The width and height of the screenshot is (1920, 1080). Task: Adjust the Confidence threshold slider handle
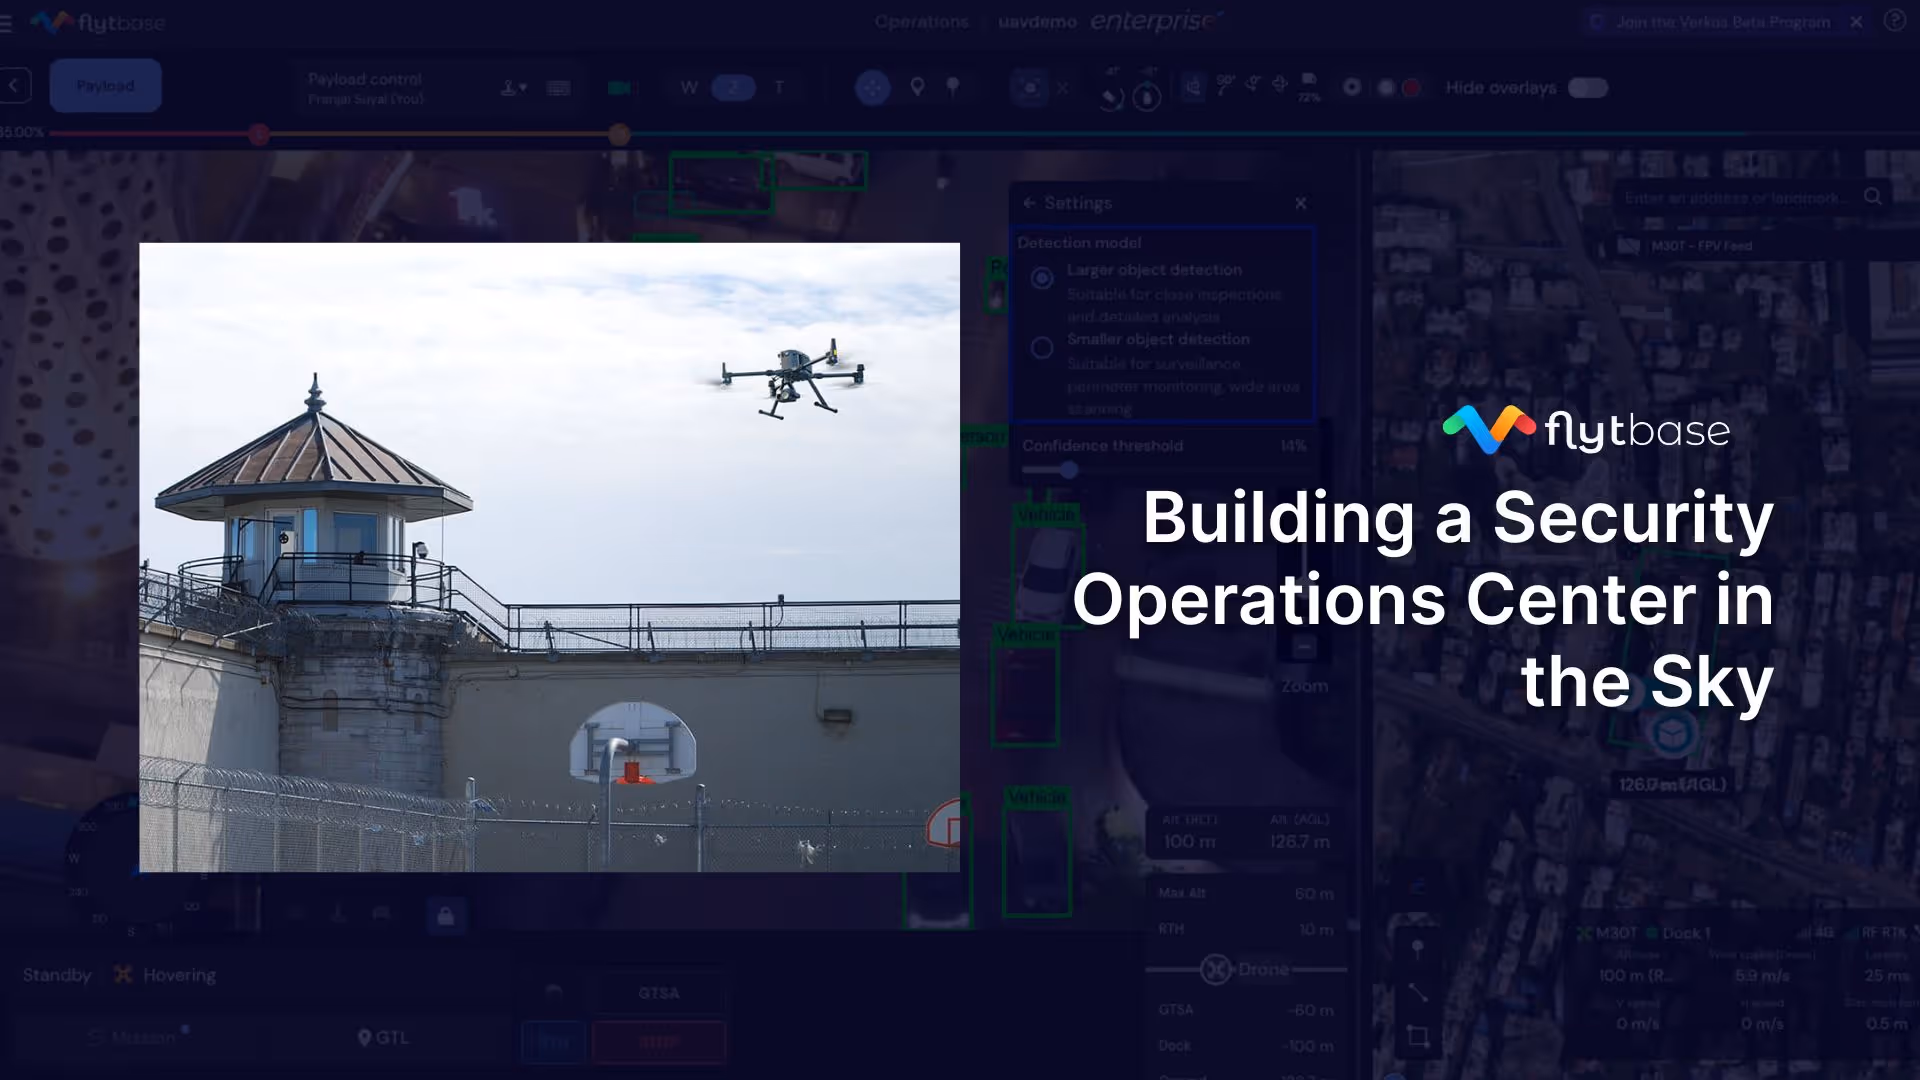click(1069, 470)
